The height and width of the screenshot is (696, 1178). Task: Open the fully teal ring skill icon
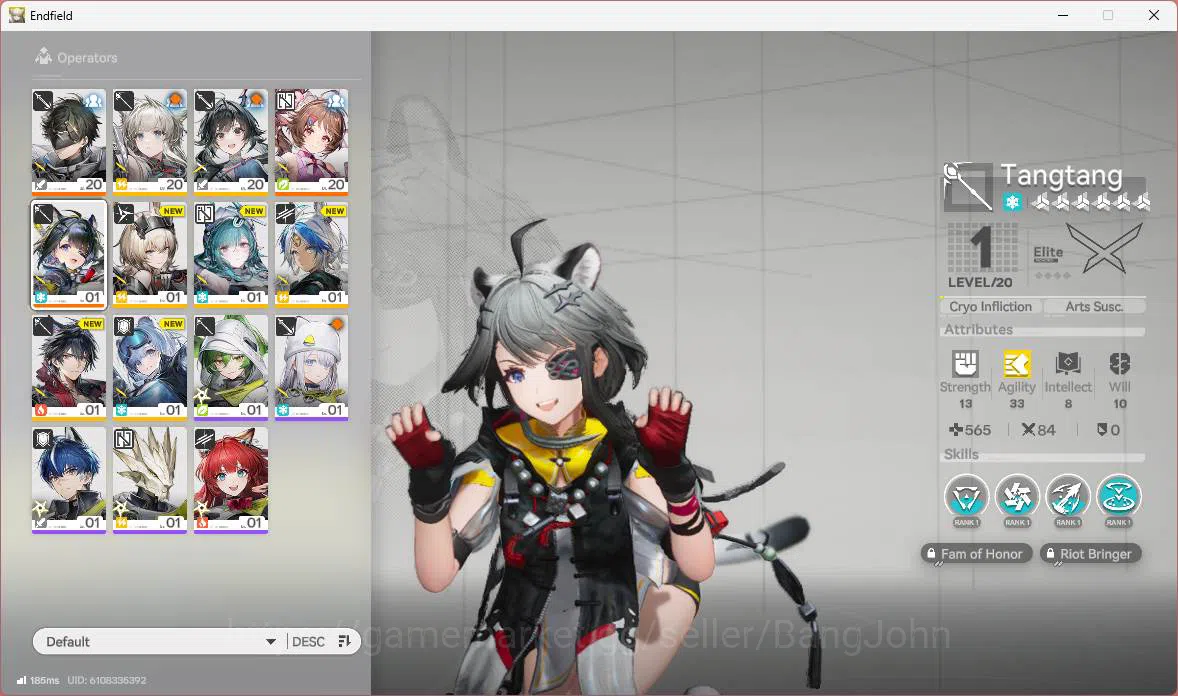point(1119,496)
